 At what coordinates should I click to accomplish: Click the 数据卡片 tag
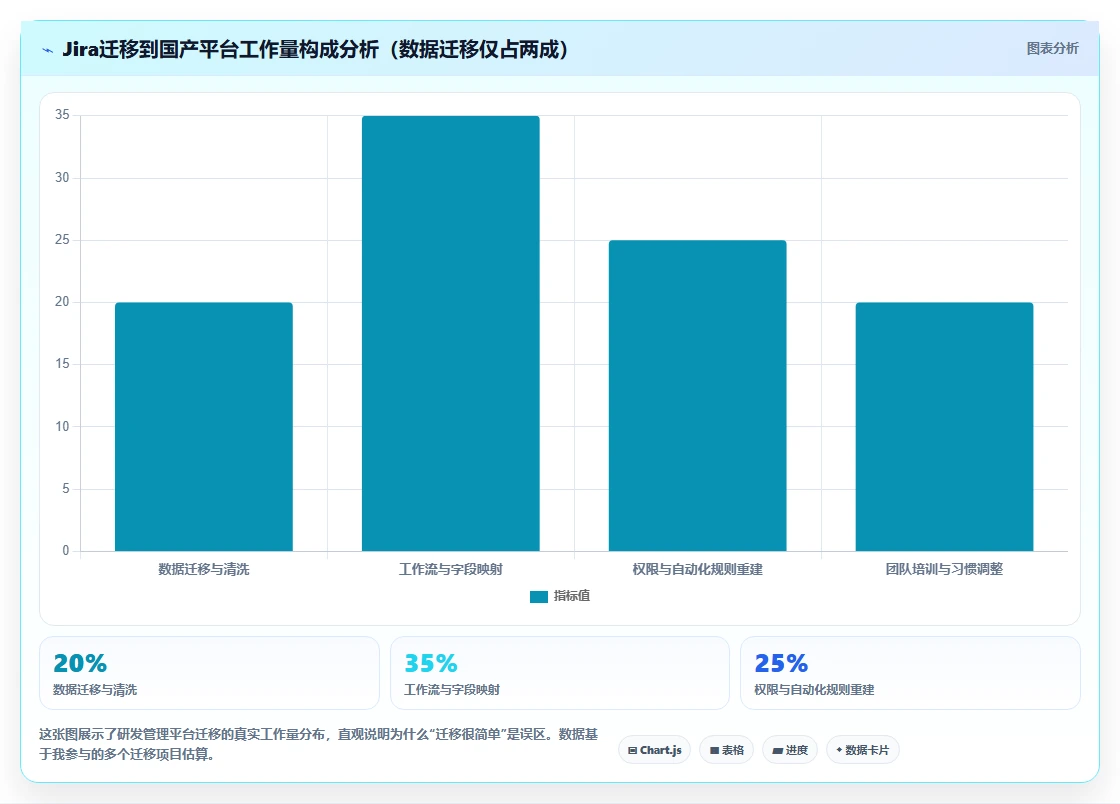coord(863,750)
